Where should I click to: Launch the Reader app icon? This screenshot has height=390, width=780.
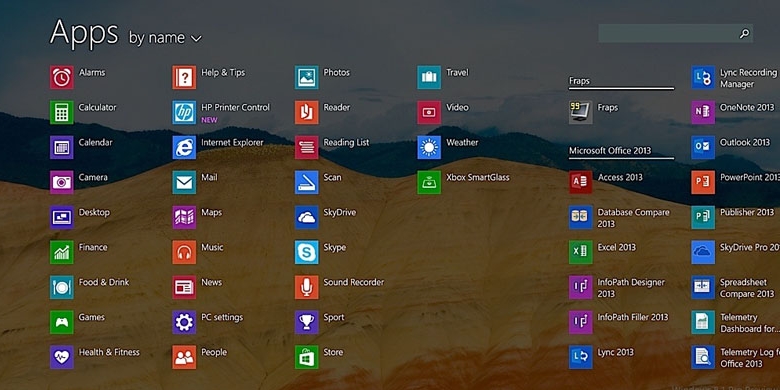306,112
